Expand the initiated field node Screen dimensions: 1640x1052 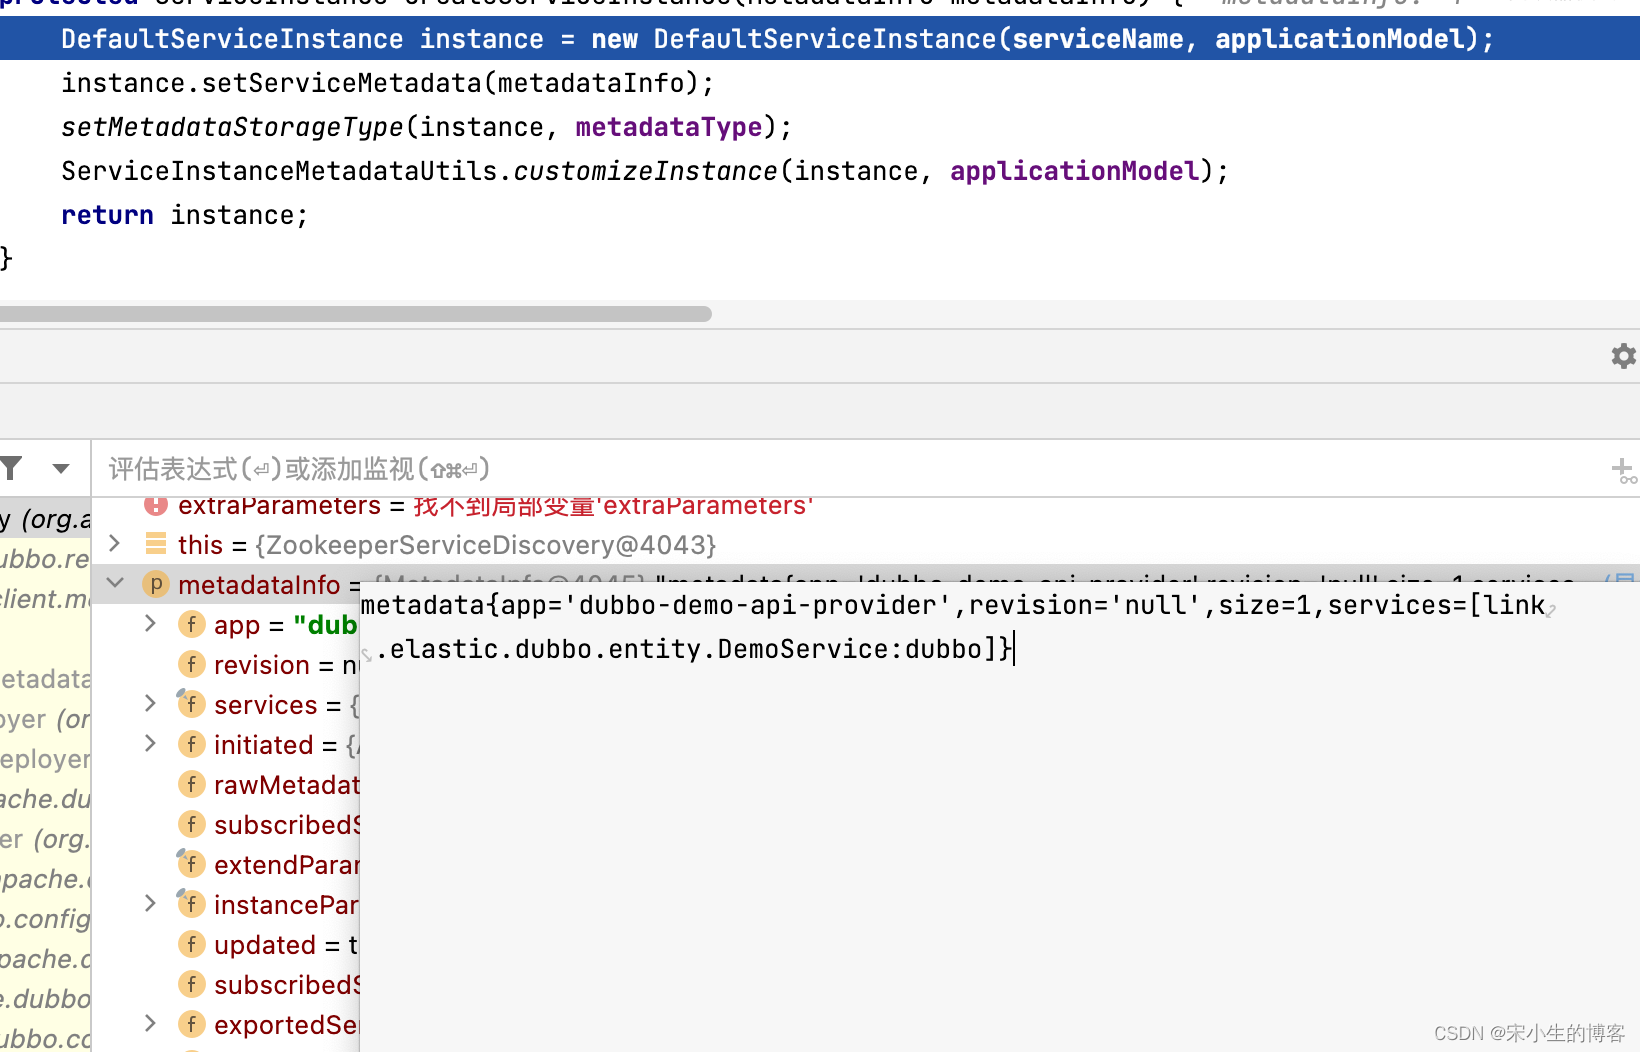click(151, 744)
